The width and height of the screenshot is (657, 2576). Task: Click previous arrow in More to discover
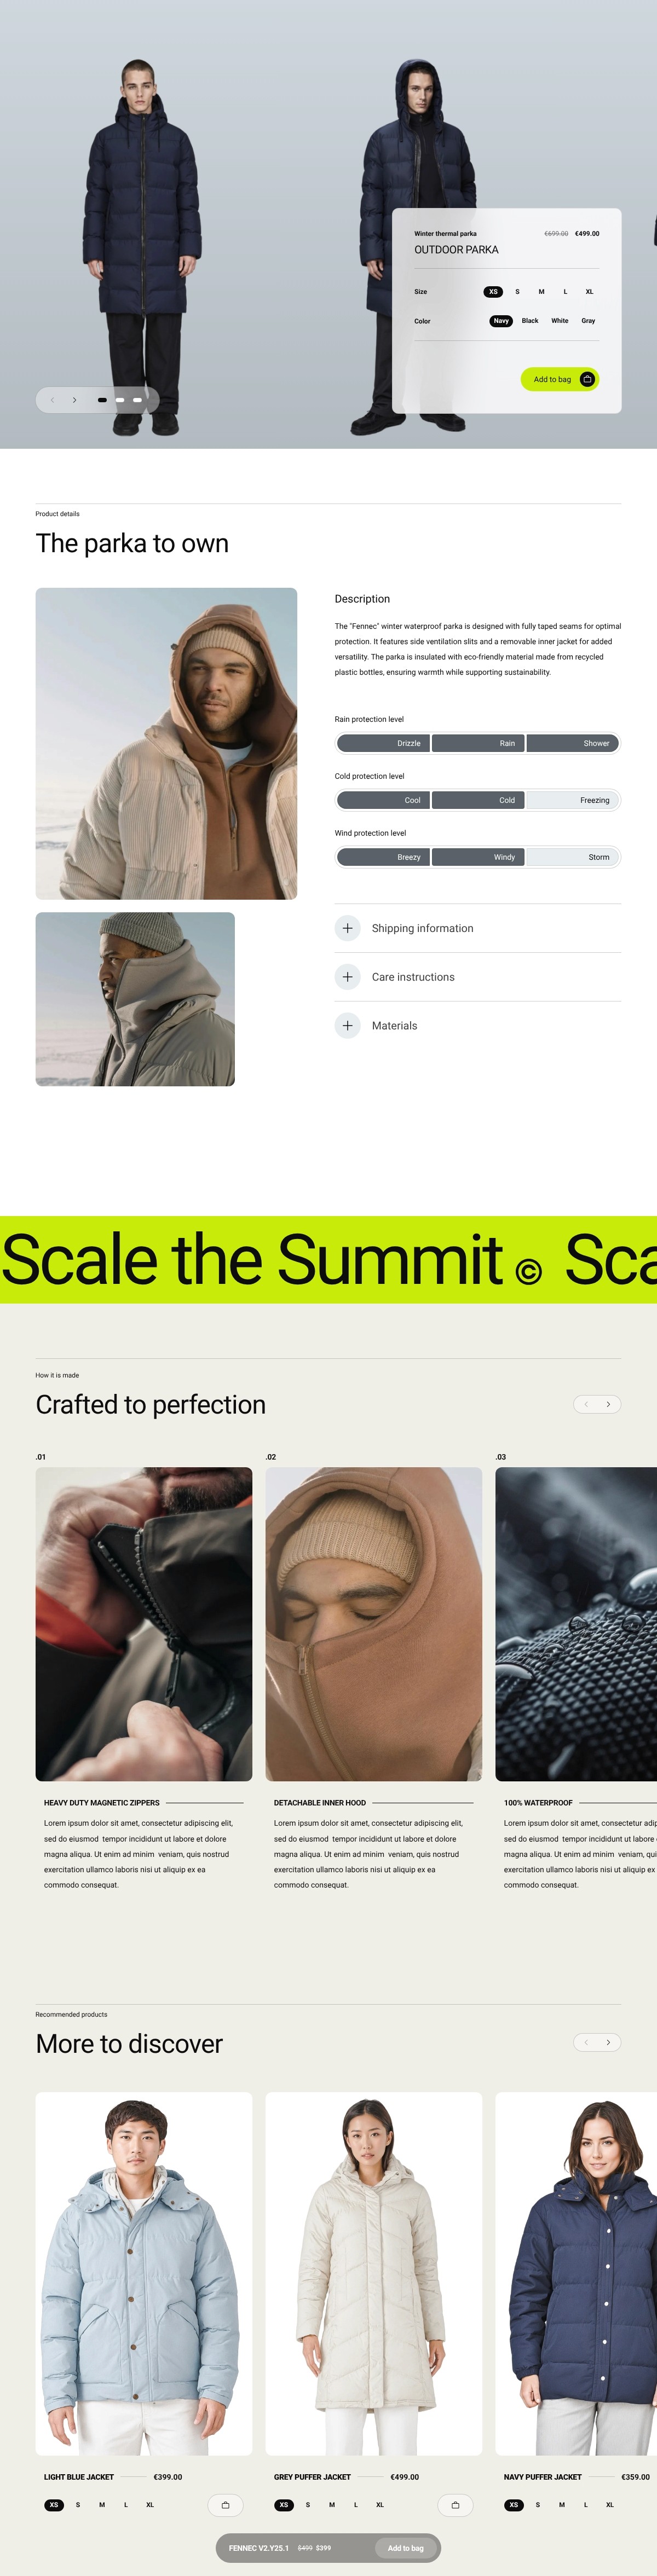pos(586,2042)
